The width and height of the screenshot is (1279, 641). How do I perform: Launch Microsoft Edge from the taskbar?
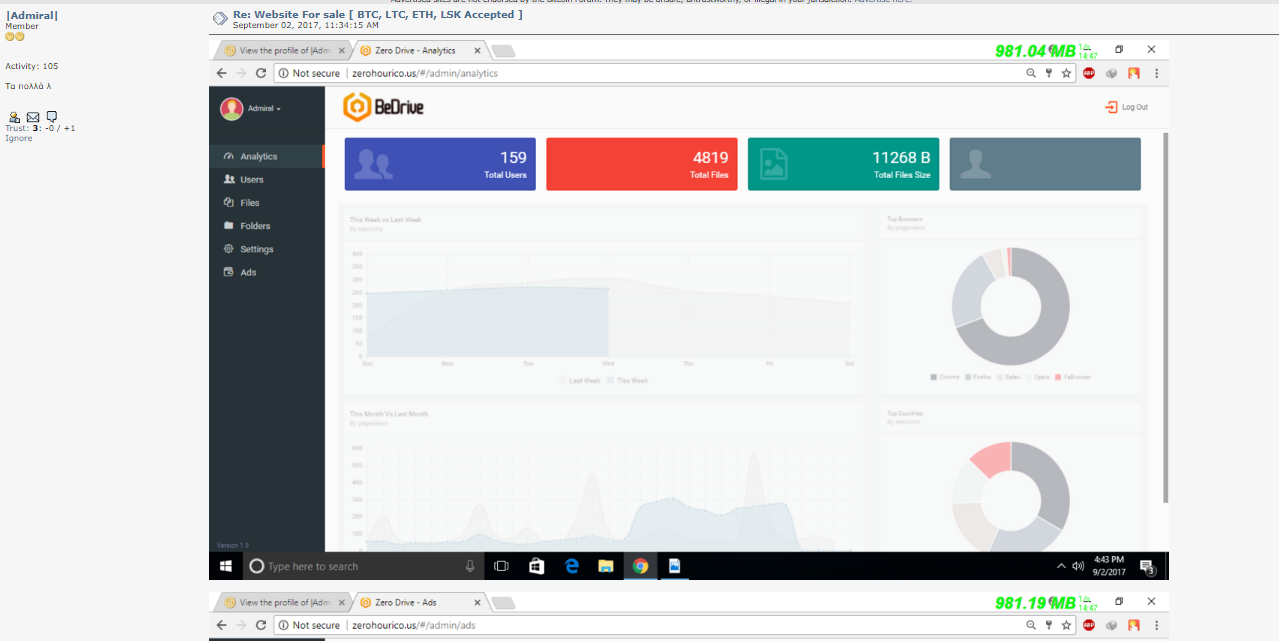[572, 566]
